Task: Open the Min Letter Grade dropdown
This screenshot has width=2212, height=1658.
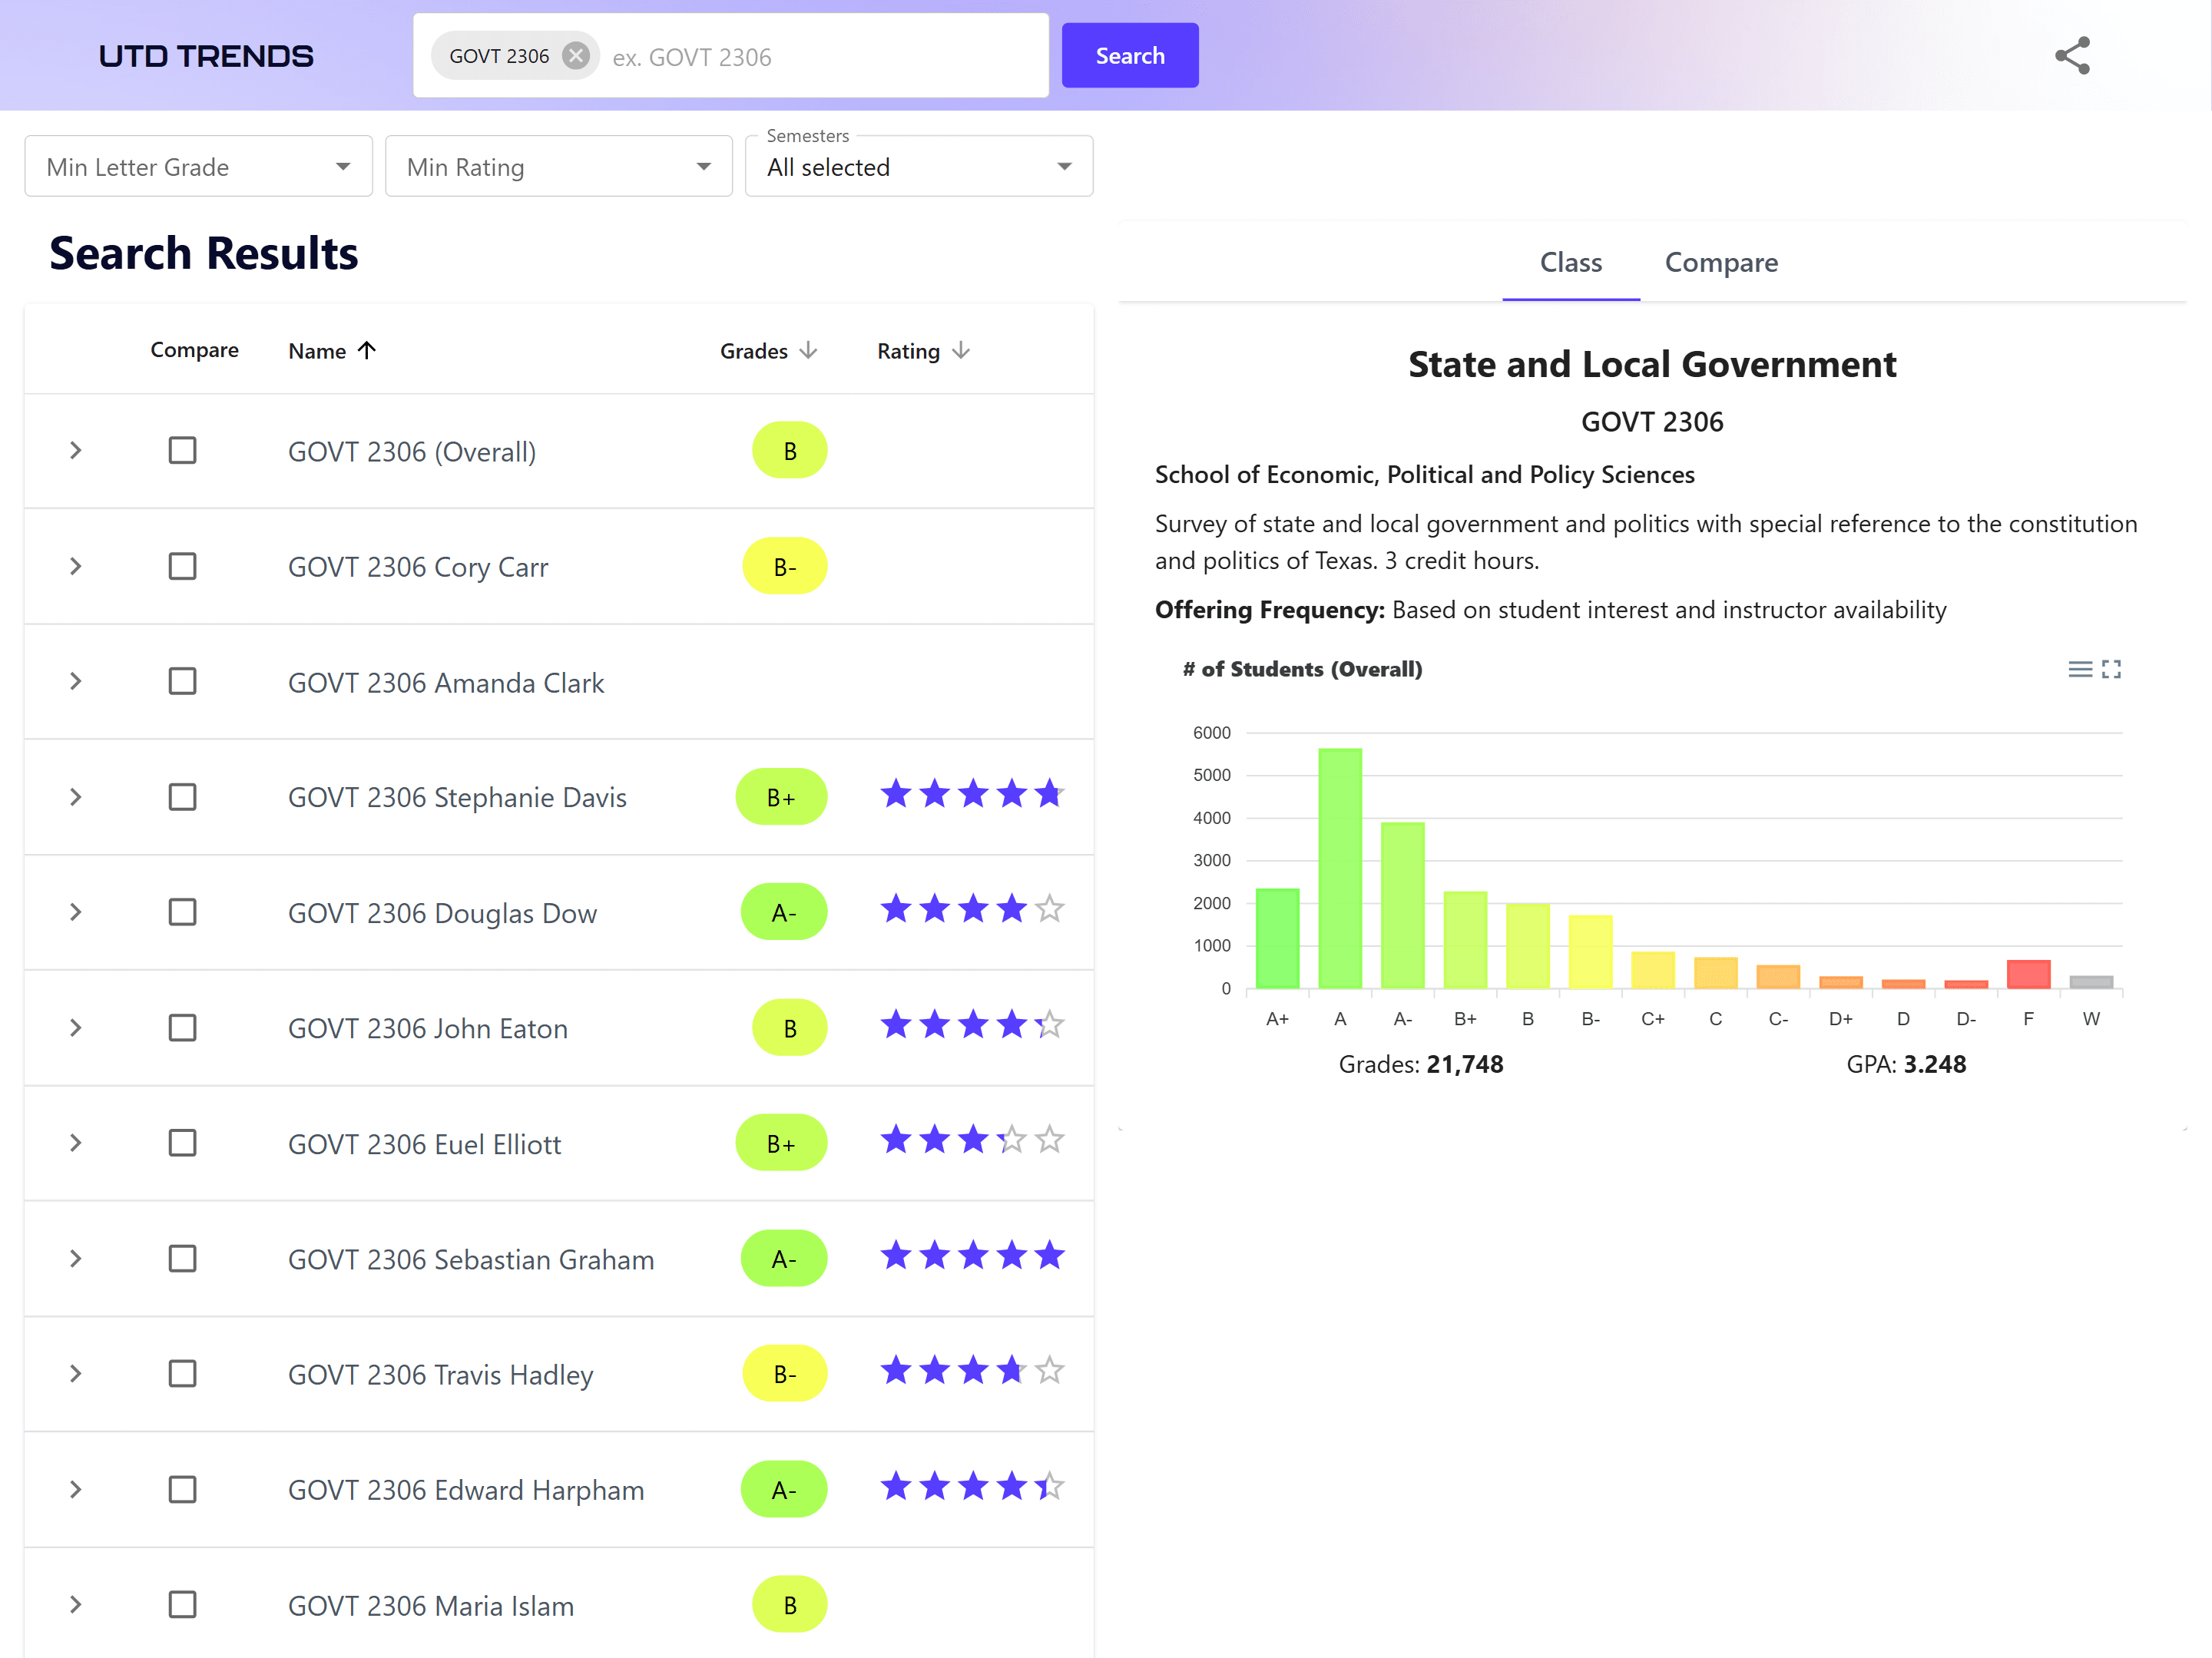Action: coord(198,167)
